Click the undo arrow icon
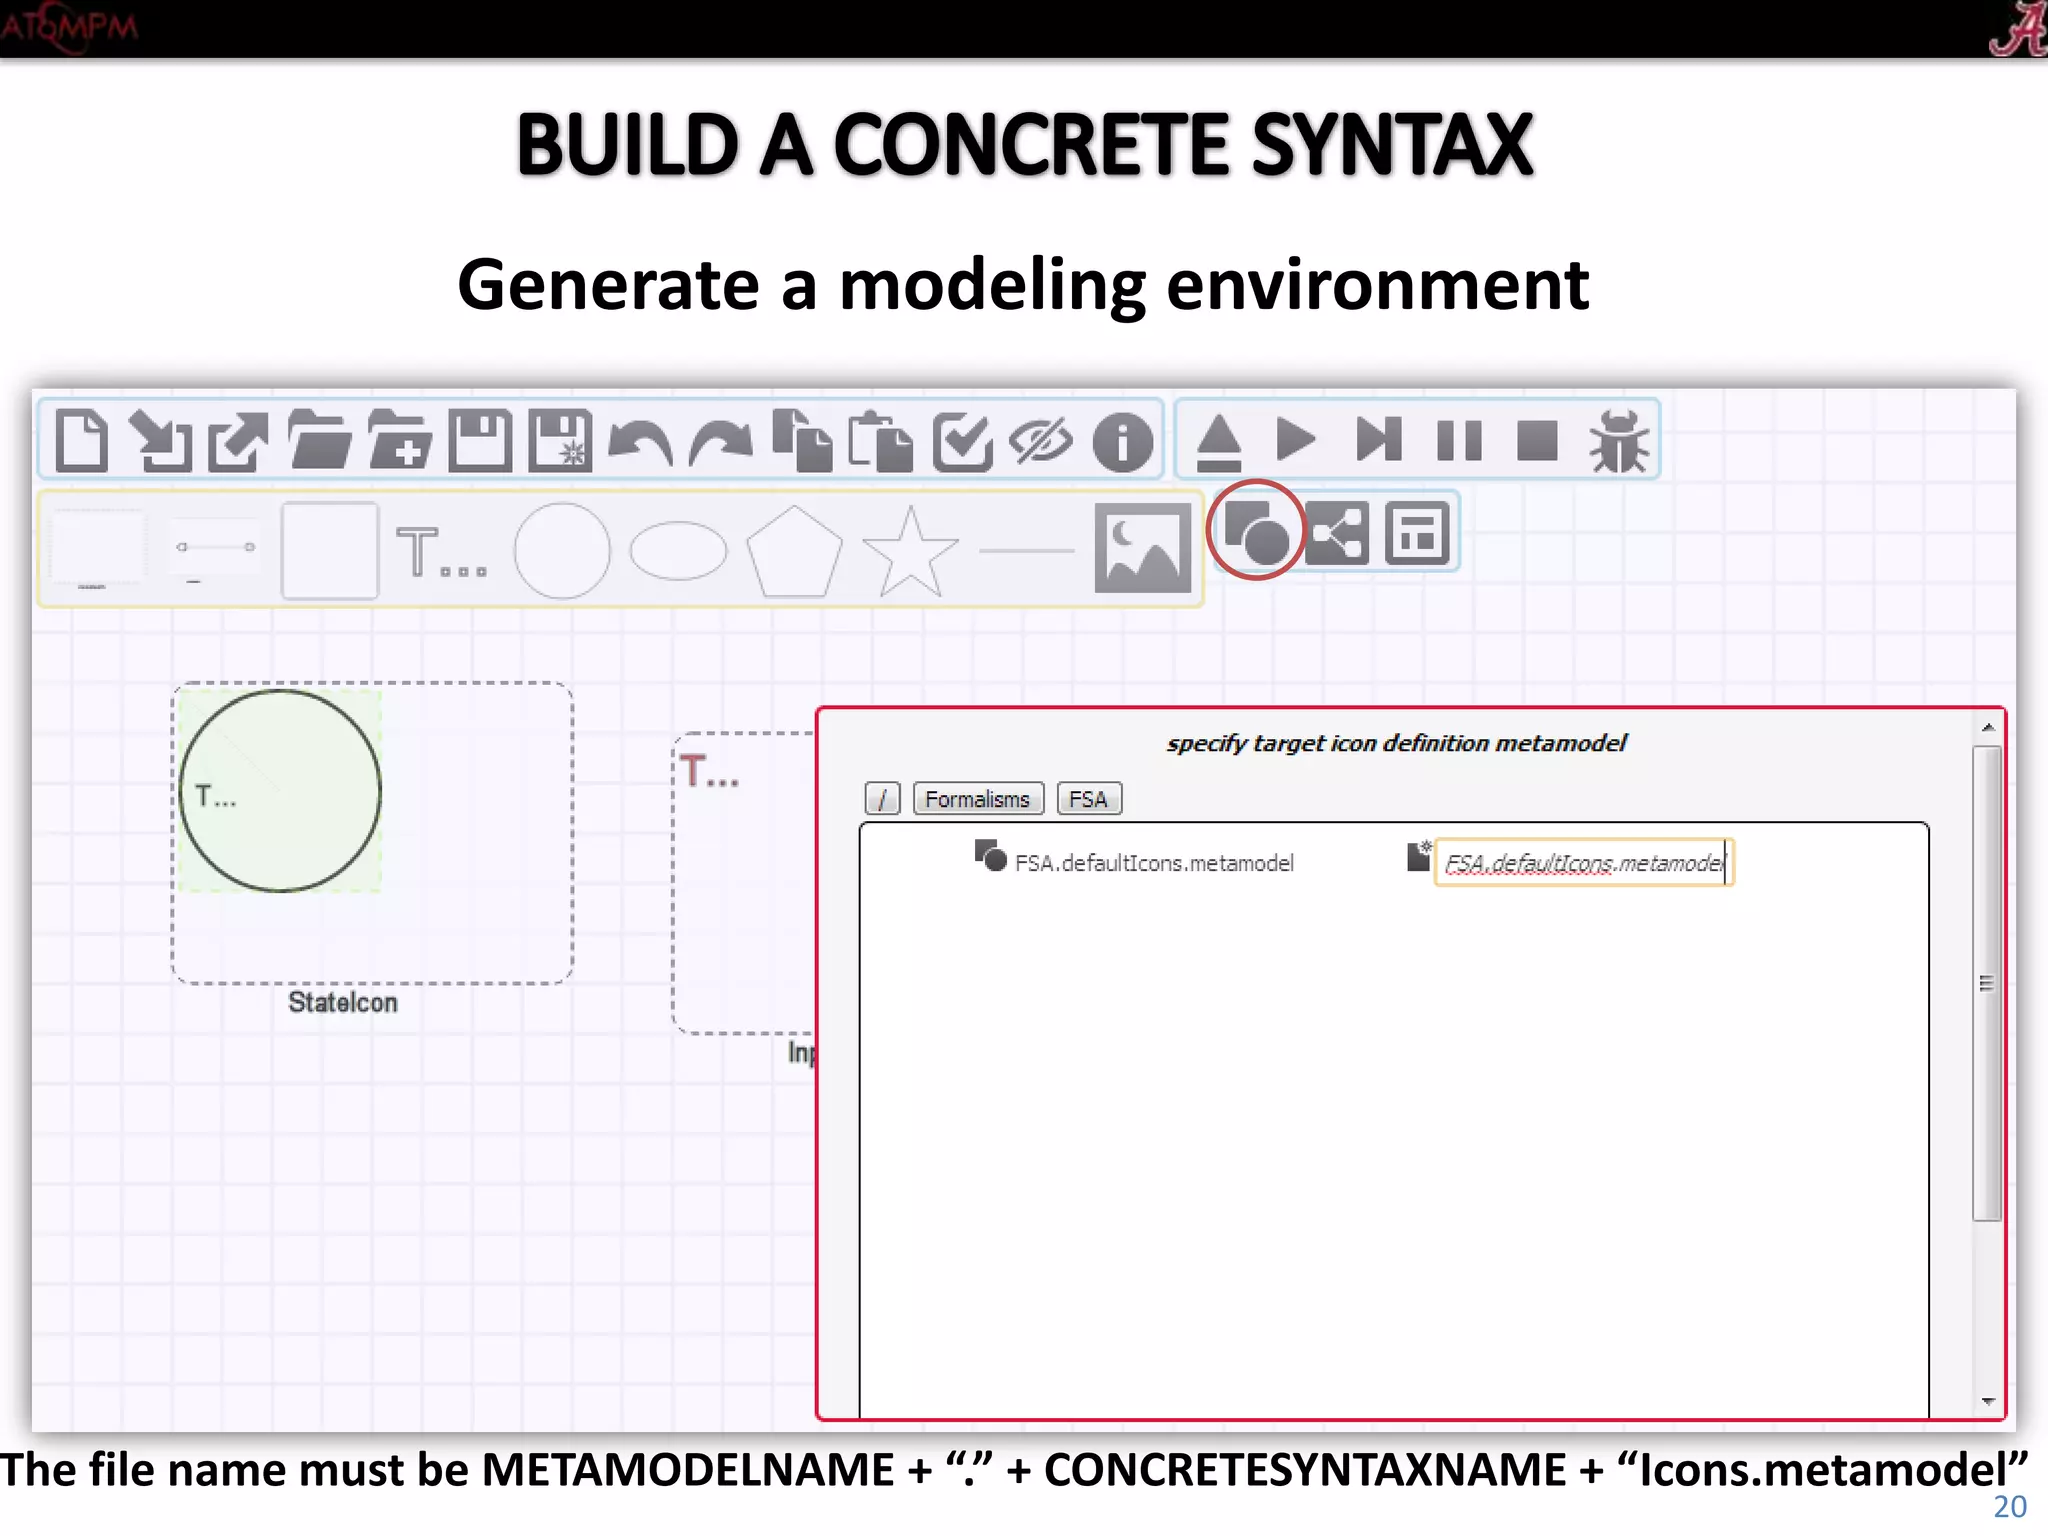2048x1536 pixels. click(640, 442)
